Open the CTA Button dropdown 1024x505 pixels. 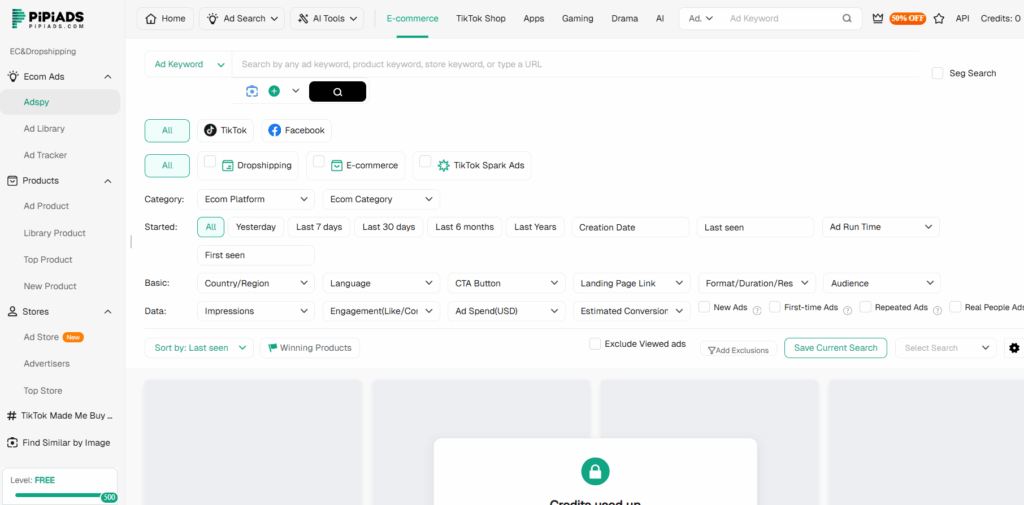[x=507, y=284]
